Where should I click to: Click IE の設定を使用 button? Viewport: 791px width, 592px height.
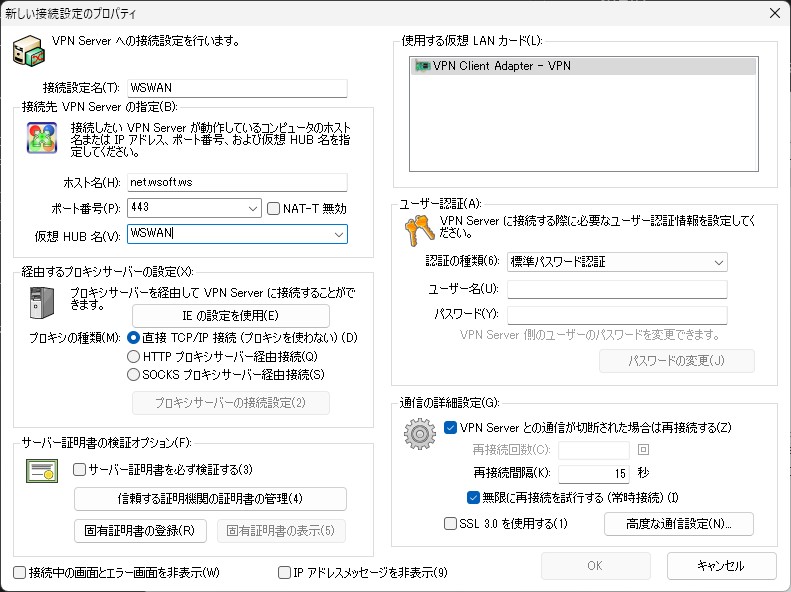pos(231,316)
